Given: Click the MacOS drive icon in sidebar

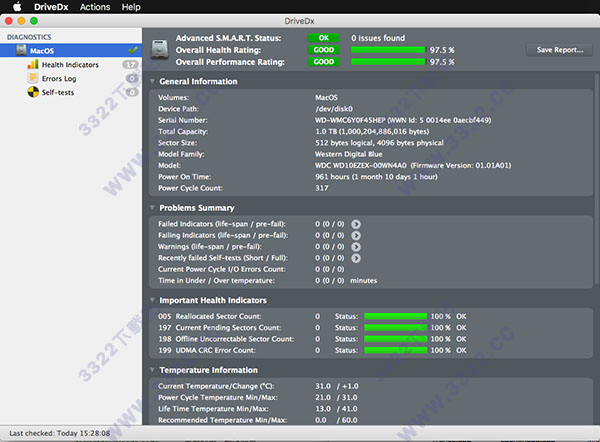Looking at the screenshot, I should point(21,50).
